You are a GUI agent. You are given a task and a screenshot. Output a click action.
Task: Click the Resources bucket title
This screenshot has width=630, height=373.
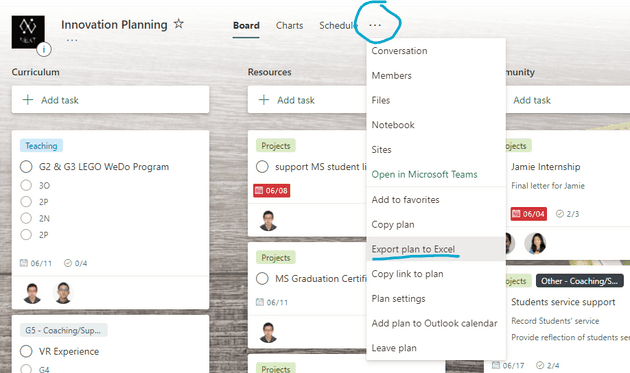click(x=269, y=72)
